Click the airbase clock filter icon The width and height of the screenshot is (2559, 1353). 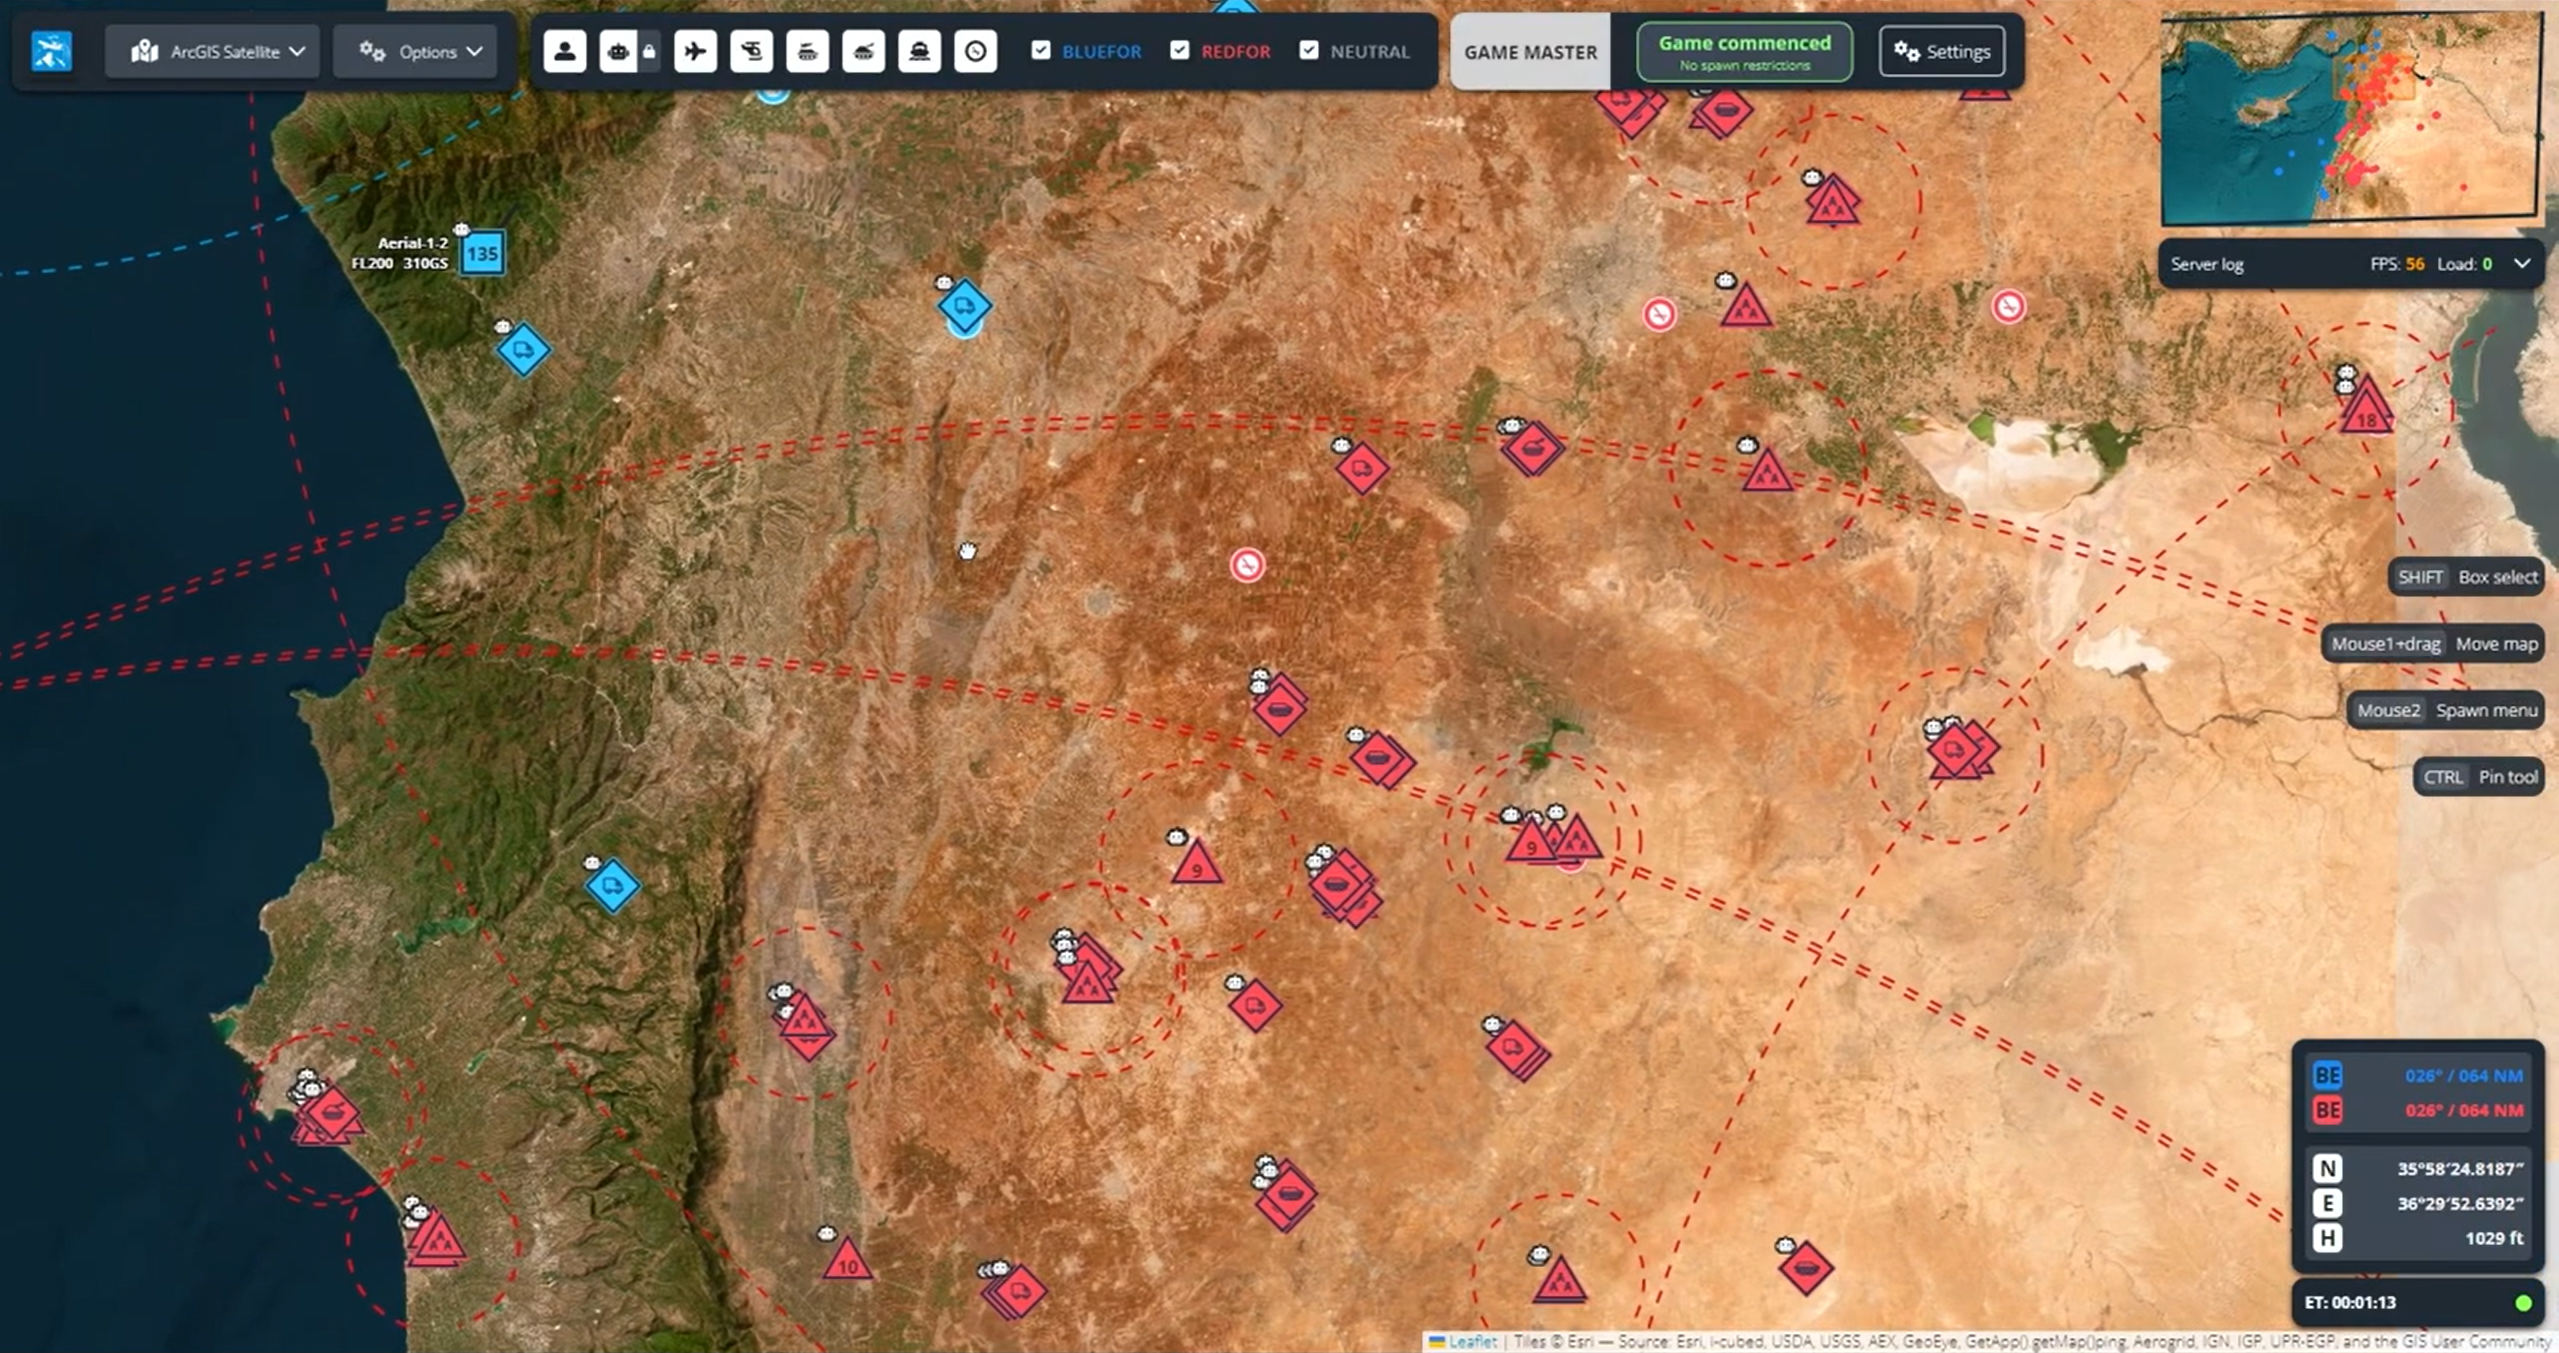pos(975,51)
